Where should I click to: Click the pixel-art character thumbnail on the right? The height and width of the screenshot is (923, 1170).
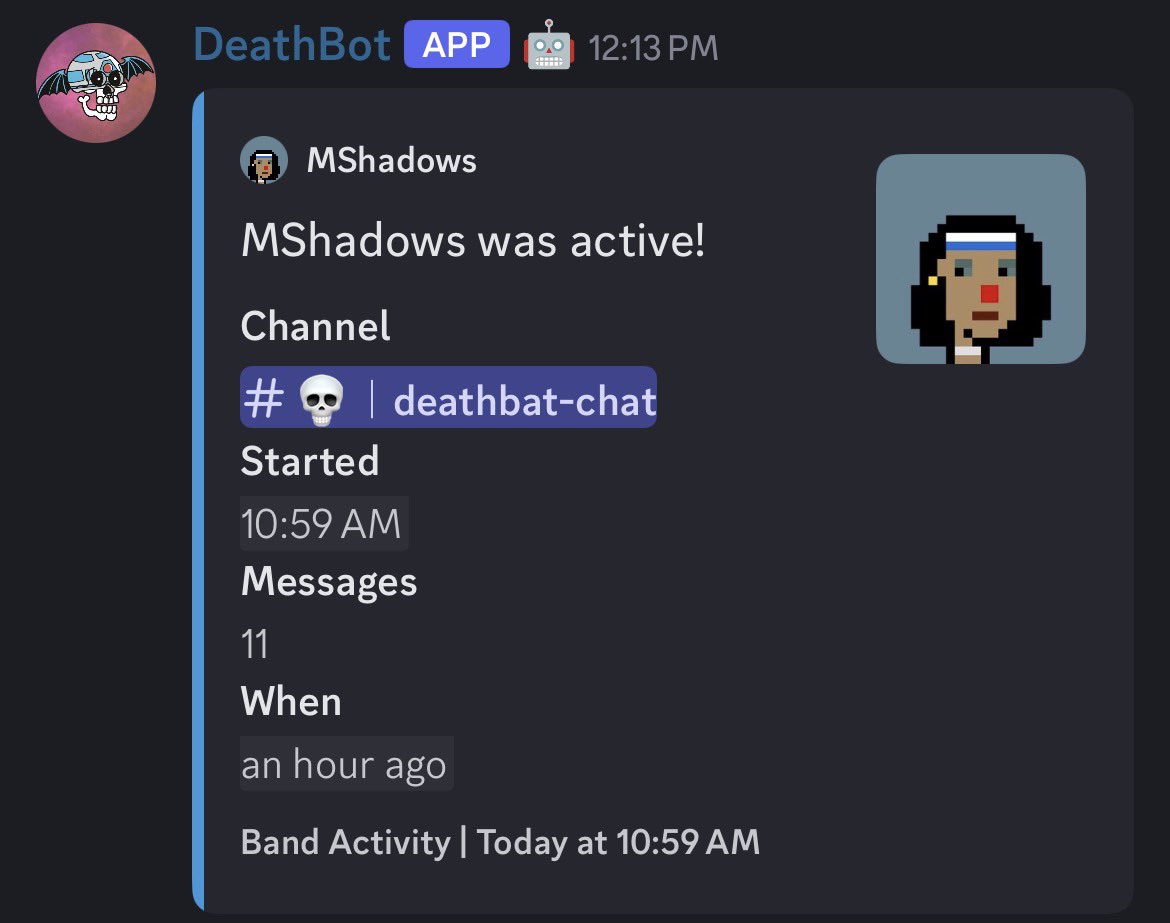click(x=980, y=259)
